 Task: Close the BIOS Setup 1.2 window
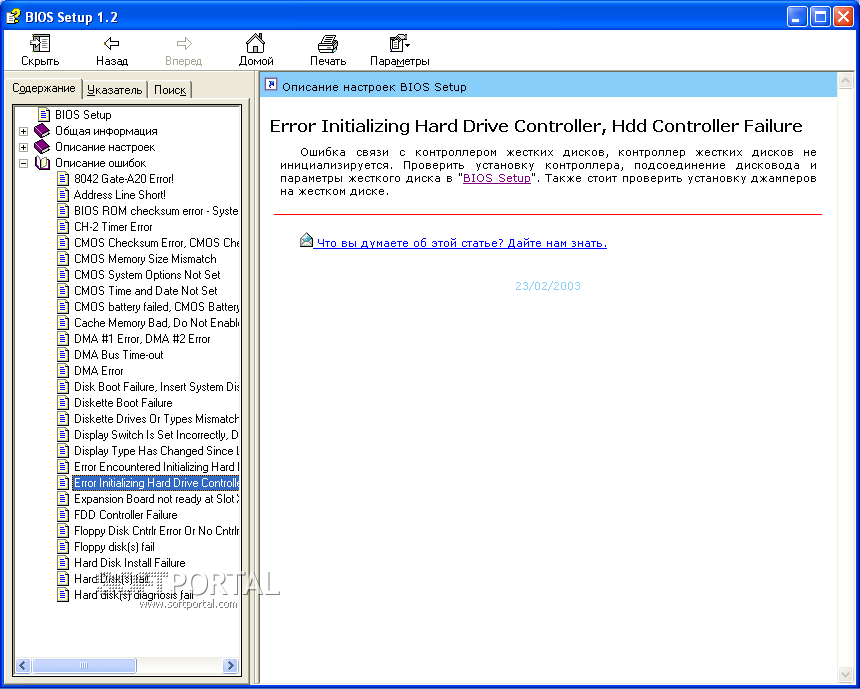(843, 17)
